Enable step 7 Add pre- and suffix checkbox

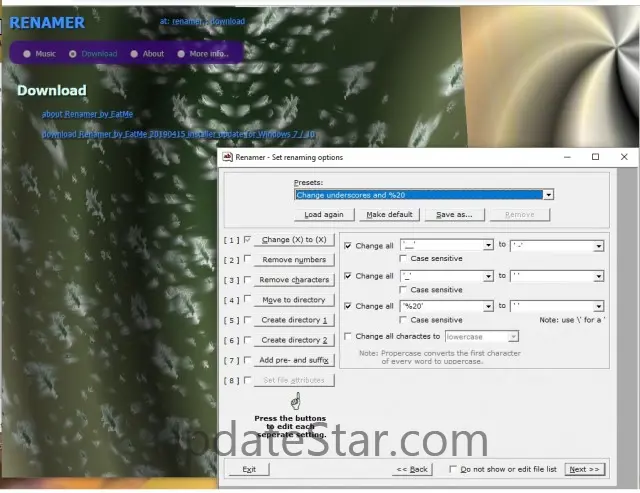click(247, 360)
